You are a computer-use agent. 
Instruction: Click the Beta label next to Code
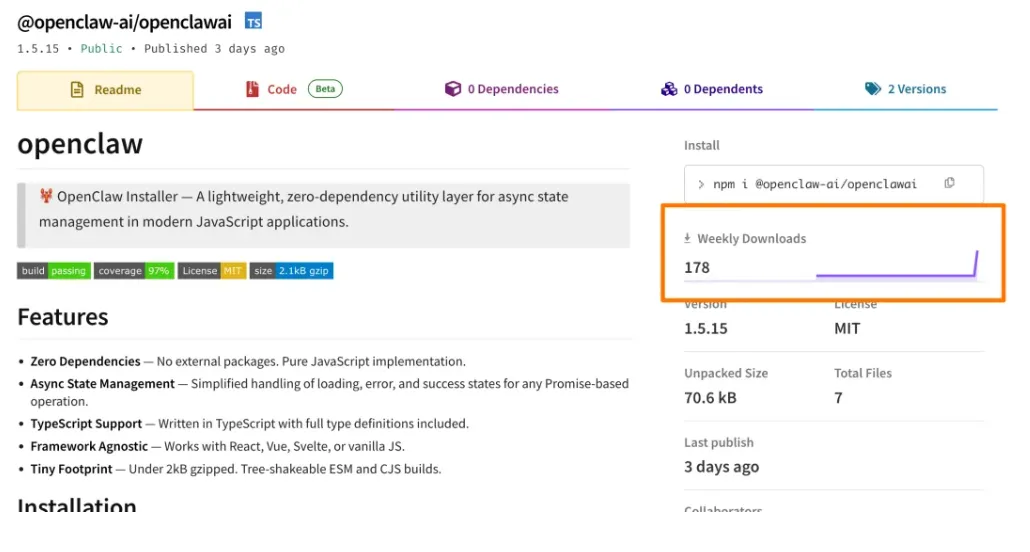[325, 89]
